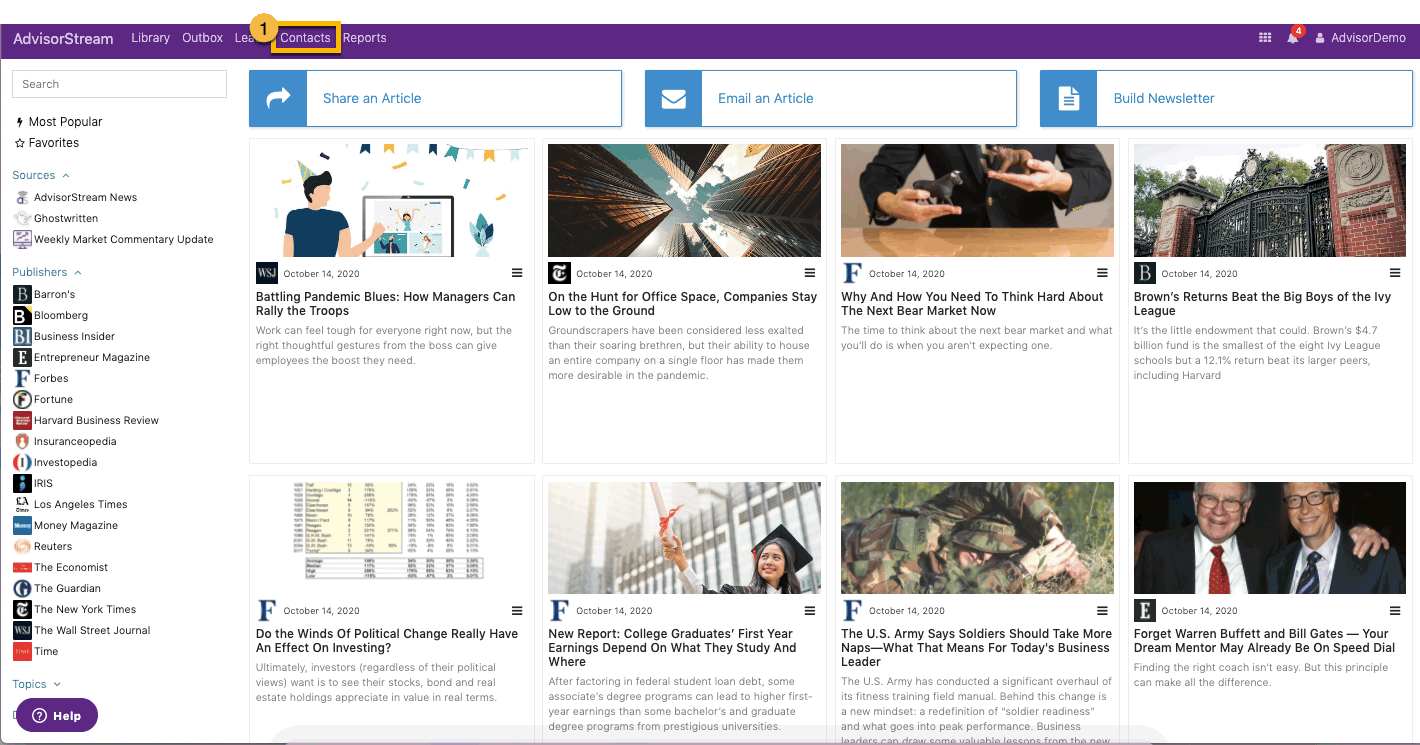Viewport: 1420px width, 745px height.
Task: Click the Share an Article arrow icon
Action: (278, 98)
